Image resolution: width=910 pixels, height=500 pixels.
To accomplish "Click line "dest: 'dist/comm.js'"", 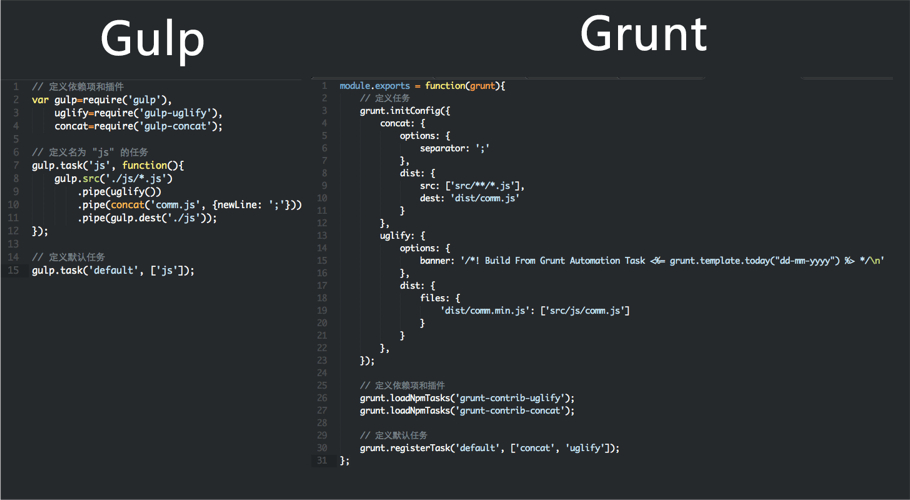I will coord(470,198).
